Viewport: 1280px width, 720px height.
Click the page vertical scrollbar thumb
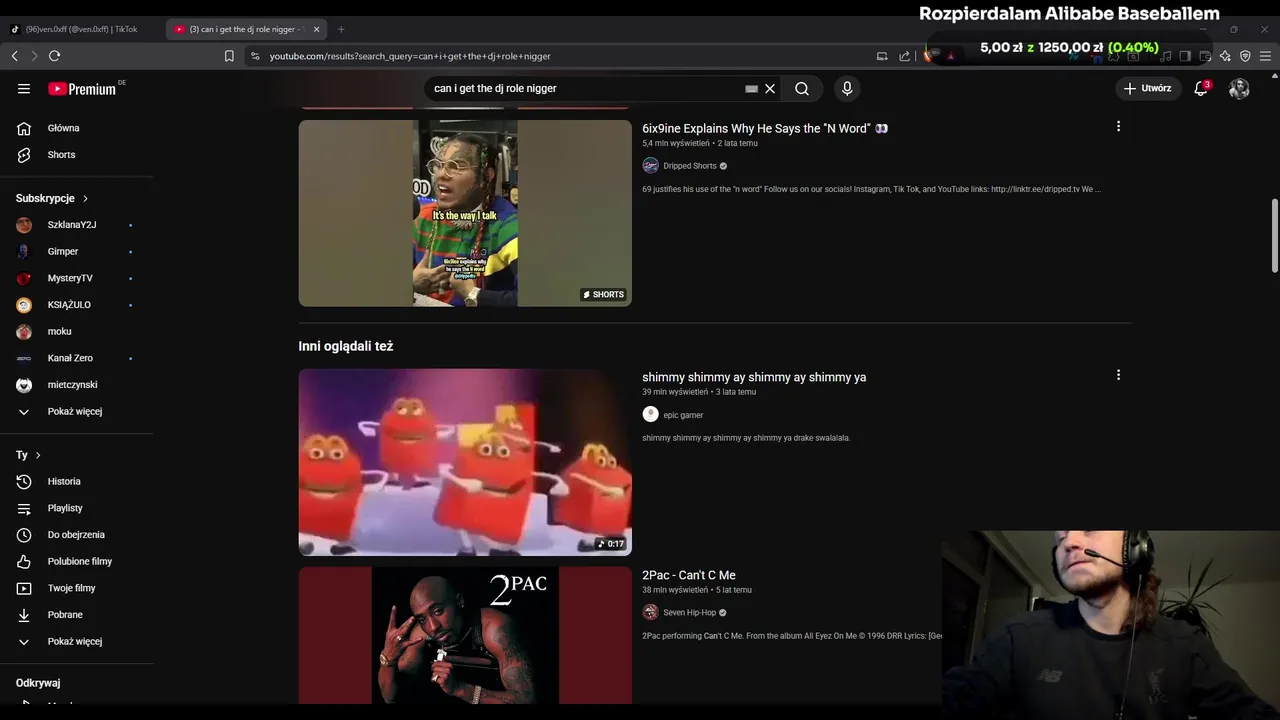coord(1275,235)
